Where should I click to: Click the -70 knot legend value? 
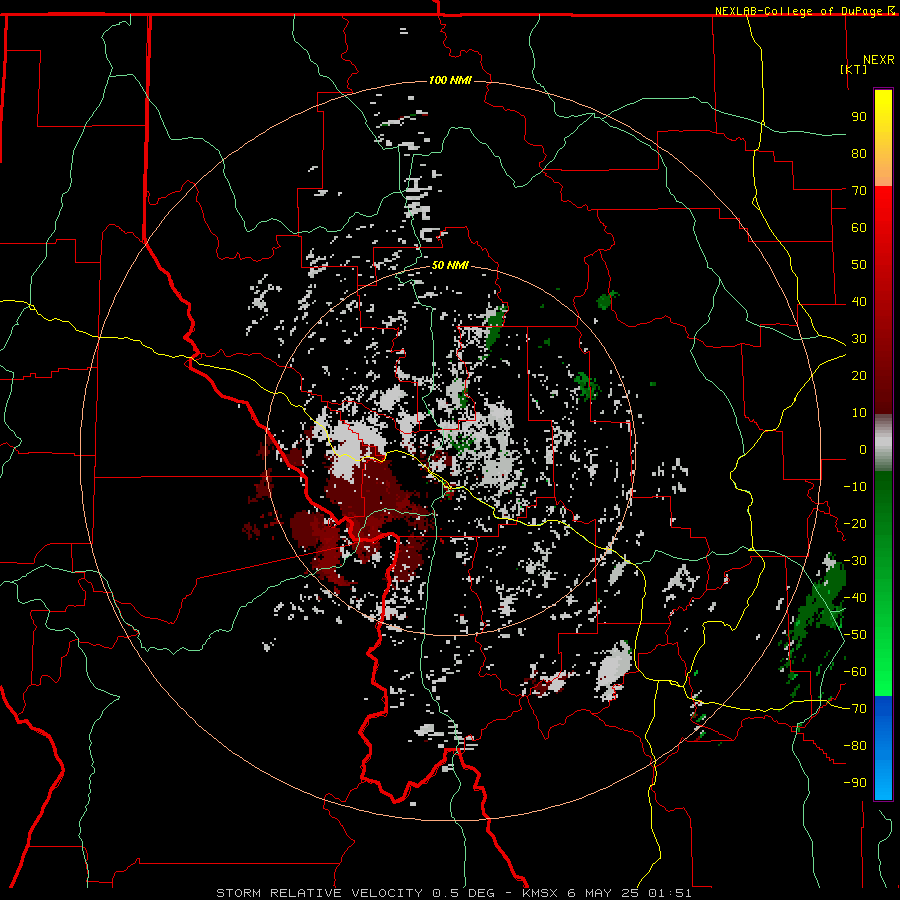point(855,709)
